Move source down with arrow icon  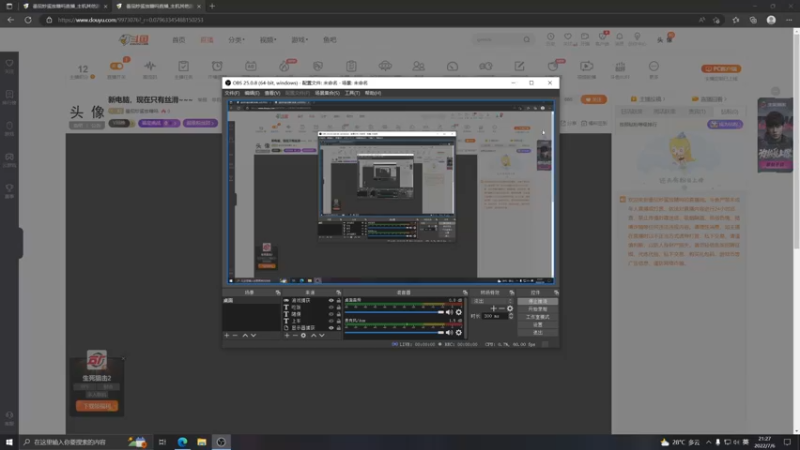322,336
